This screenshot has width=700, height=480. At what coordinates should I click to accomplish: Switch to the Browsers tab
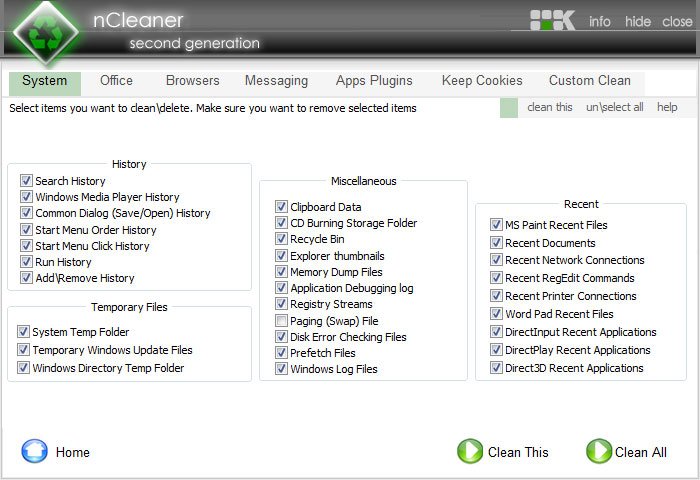coord(192,80)
